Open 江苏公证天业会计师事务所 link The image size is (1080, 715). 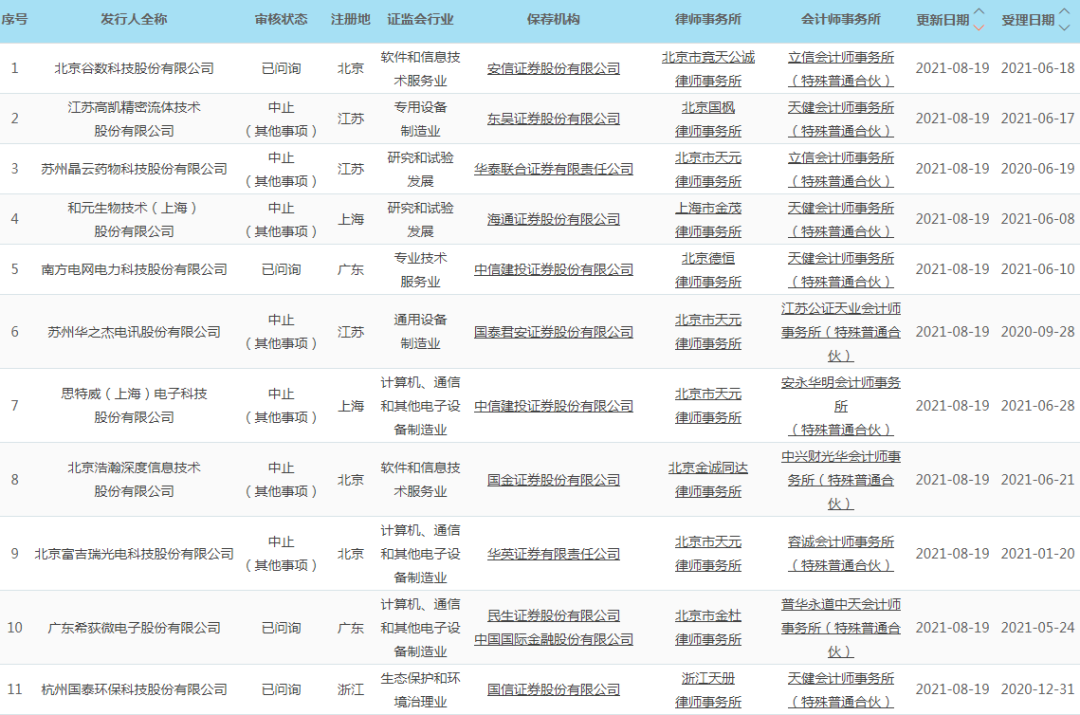pos(841,332)
